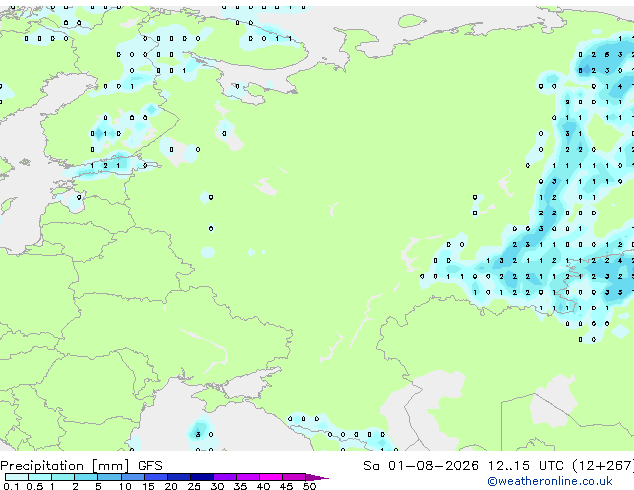Click the 0.1–0.5 mm palest legend swatch
The width and height of the screenshot is (634, 490).
tap(17, 477)
